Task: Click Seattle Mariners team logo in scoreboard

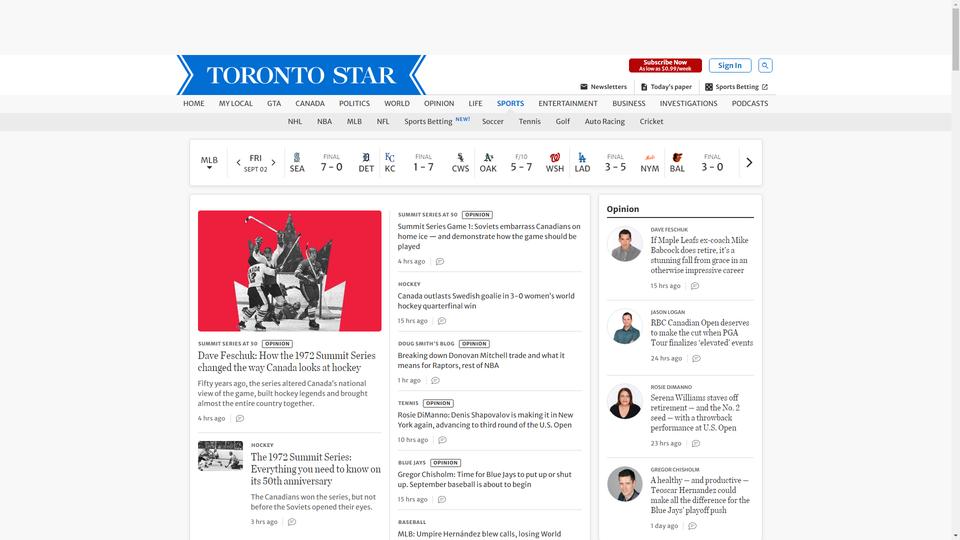Action: pyautogui.click(x=297, y=157)
